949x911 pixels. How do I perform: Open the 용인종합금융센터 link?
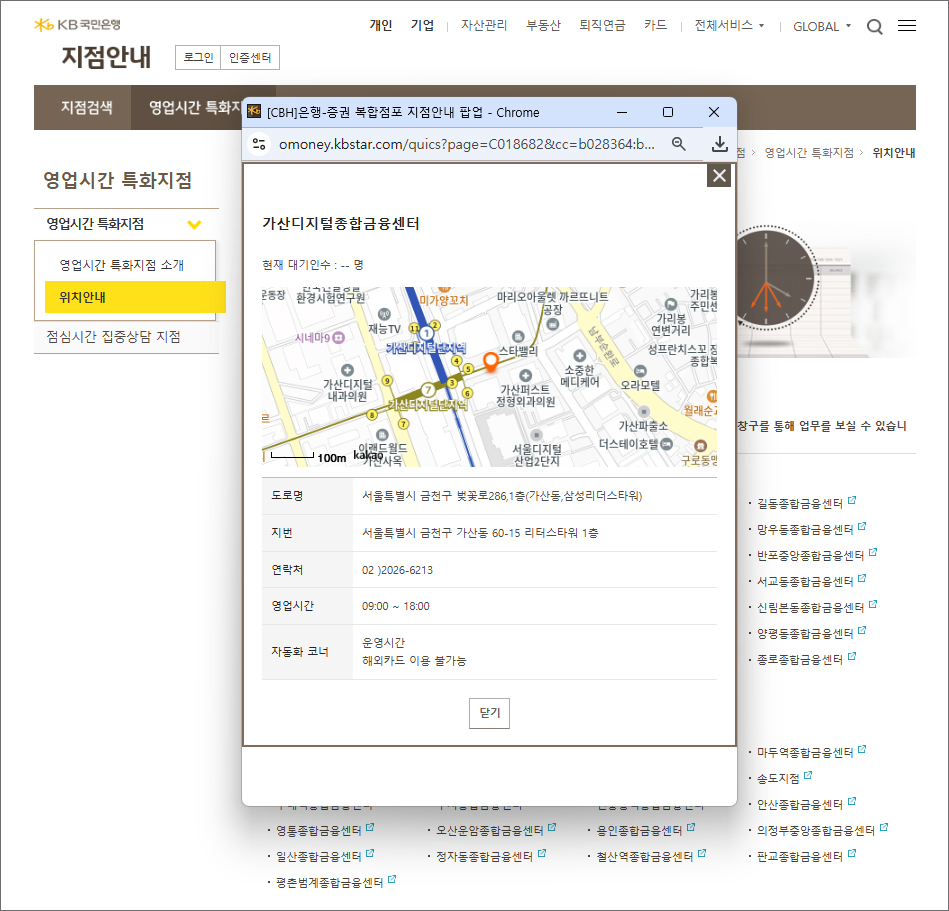click(639, 830)
